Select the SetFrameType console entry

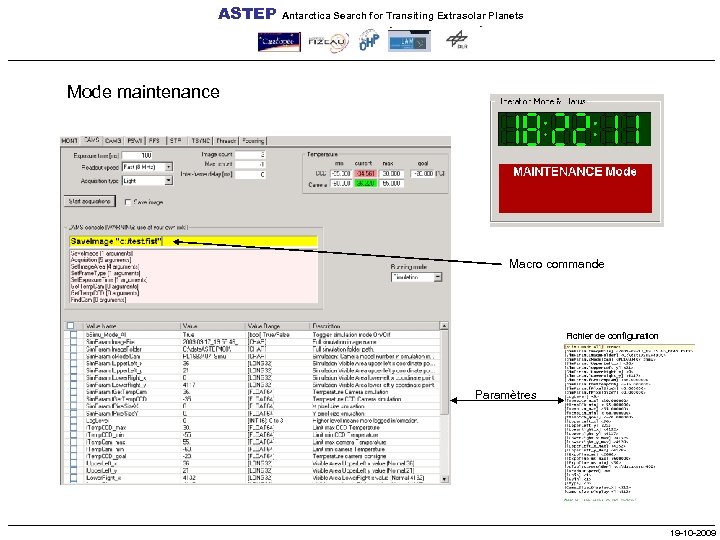click(x=105, y=273)
